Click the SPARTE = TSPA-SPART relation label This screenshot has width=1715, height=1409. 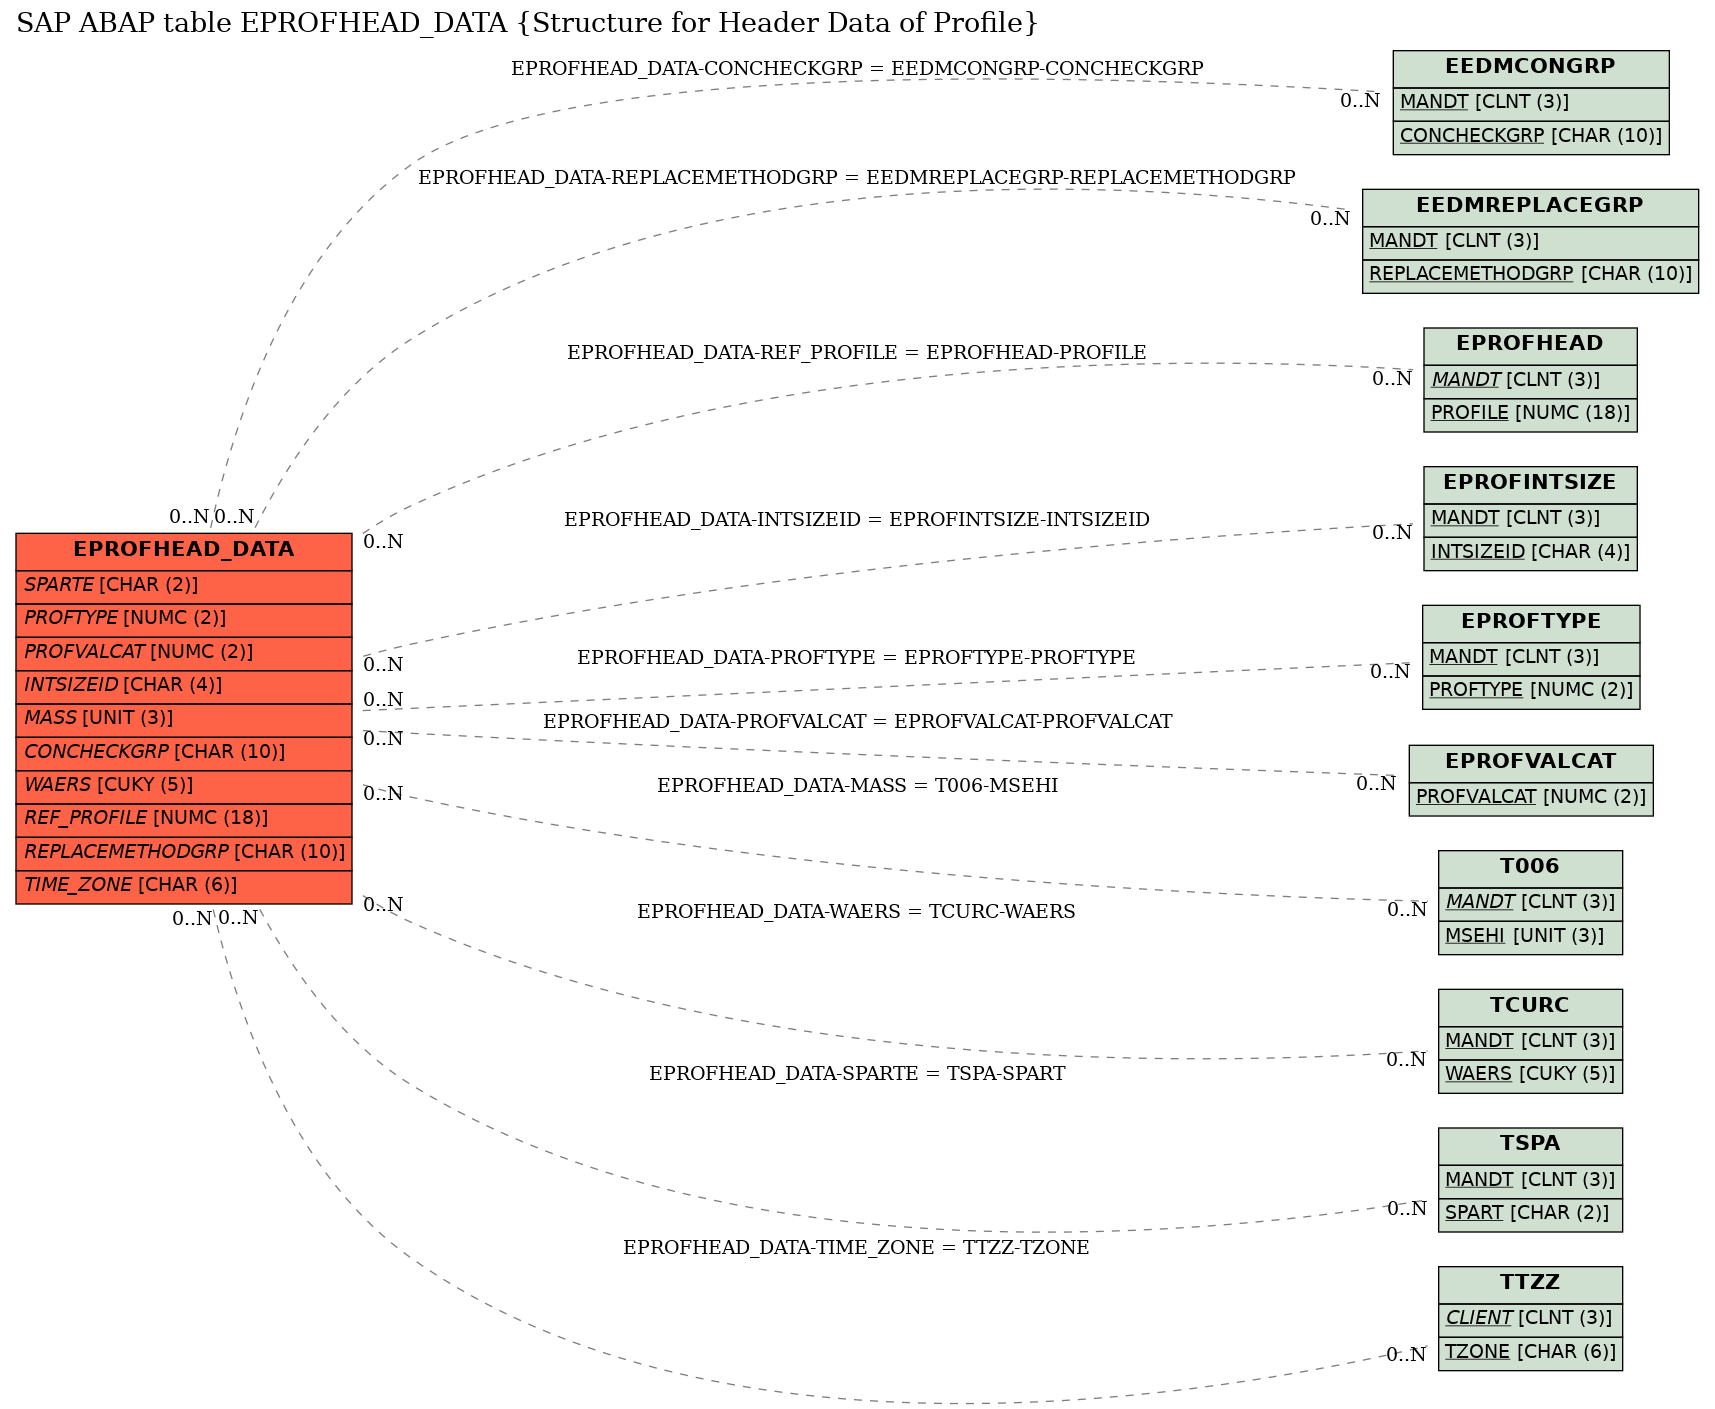click(857, 1074)
